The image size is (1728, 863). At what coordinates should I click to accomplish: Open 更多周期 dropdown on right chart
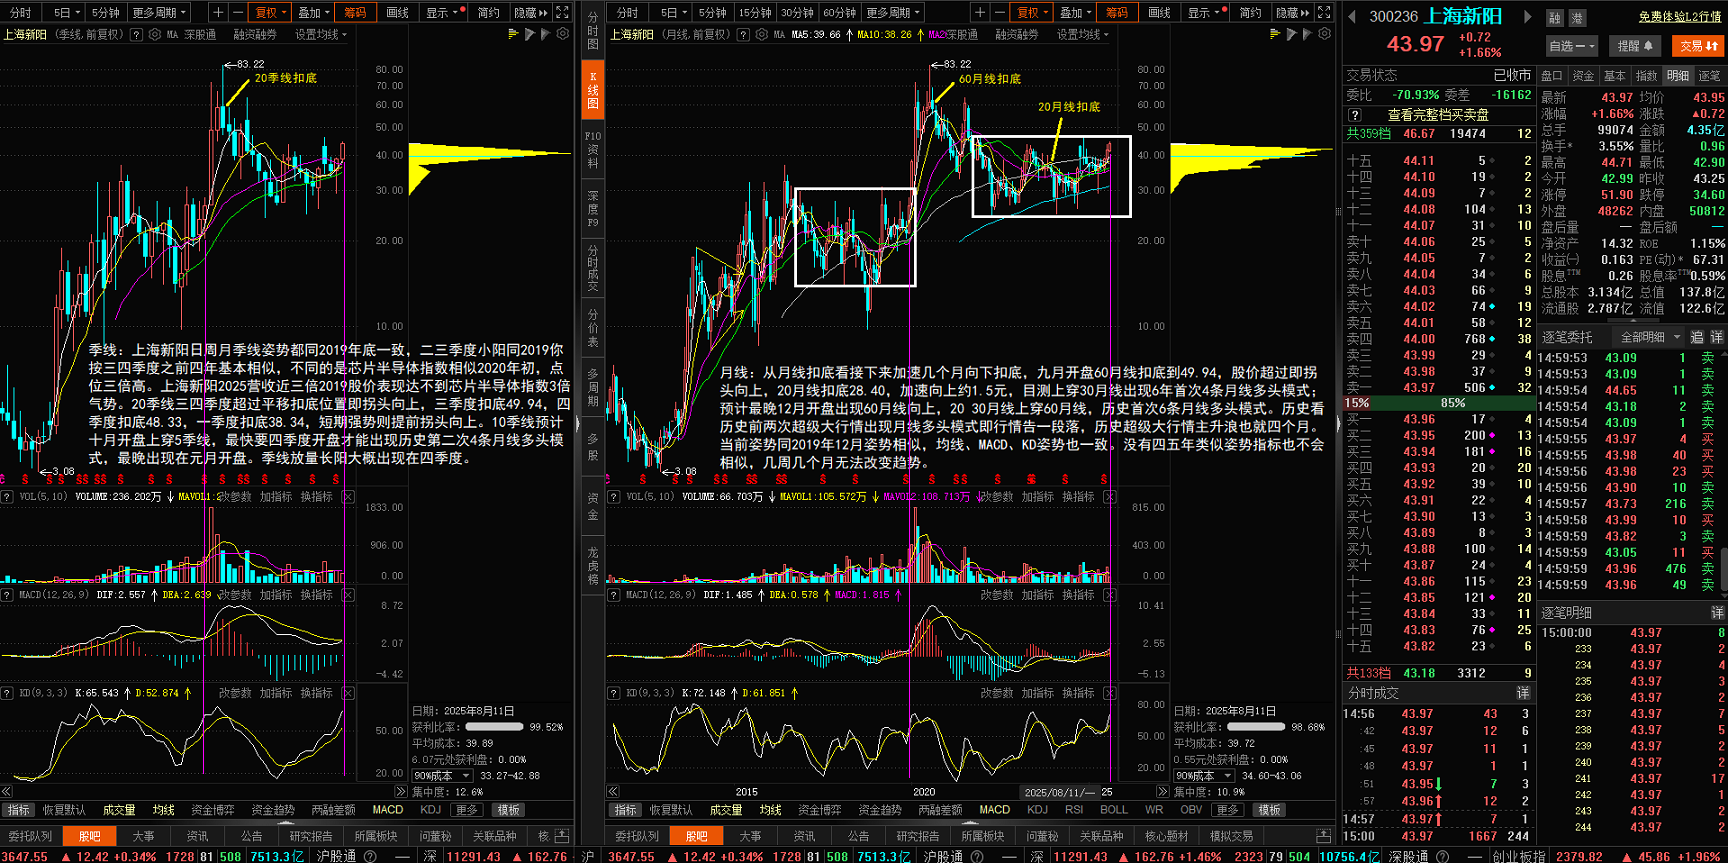click(x=892, y=13)
